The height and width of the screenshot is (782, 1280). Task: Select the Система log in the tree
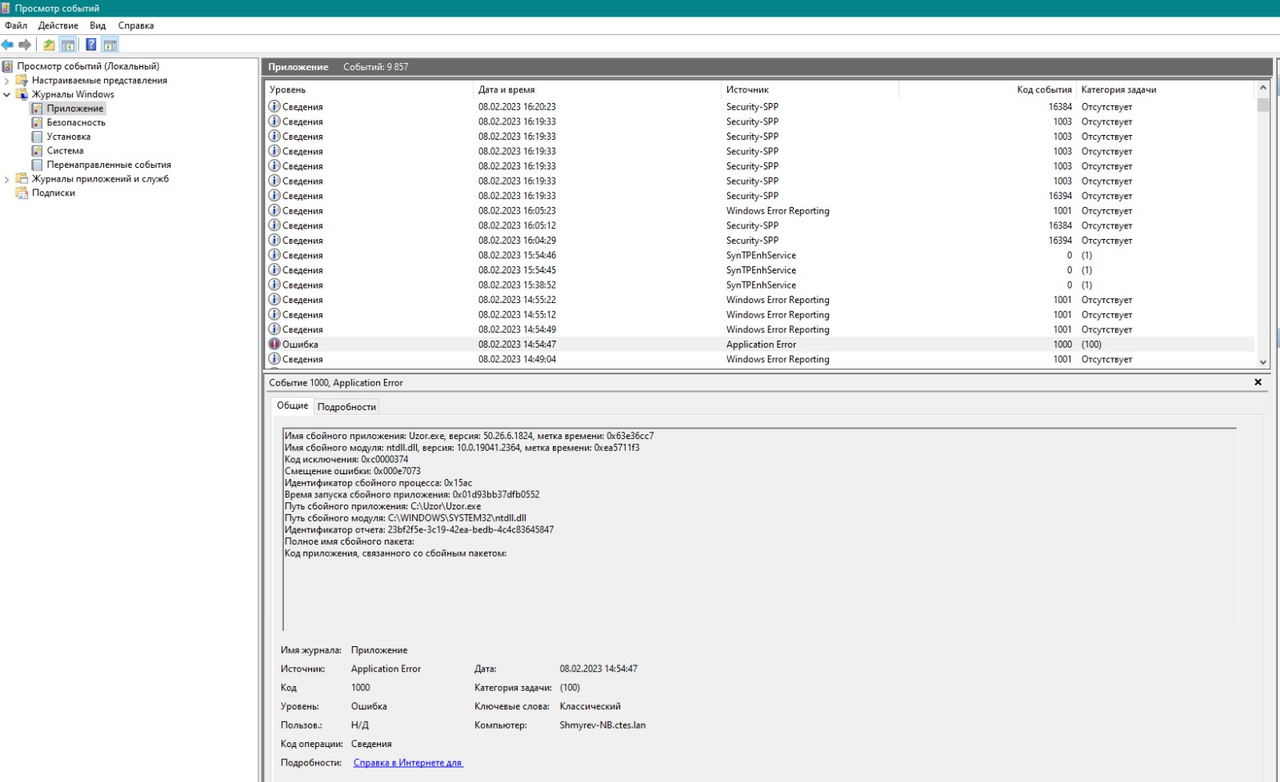point(65,151)
